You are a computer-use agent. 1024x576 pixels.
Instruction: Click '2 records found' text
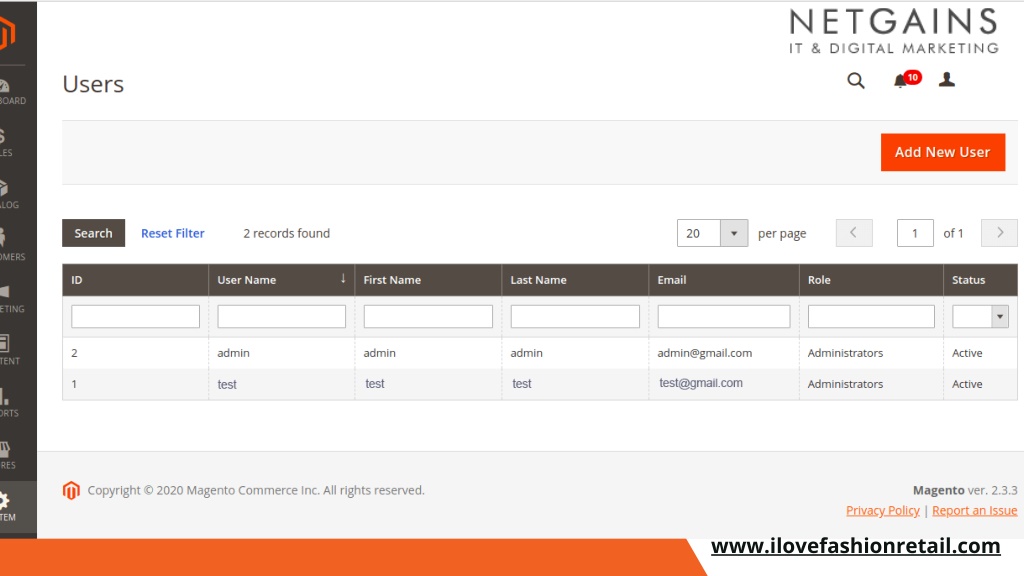[287, 233]
